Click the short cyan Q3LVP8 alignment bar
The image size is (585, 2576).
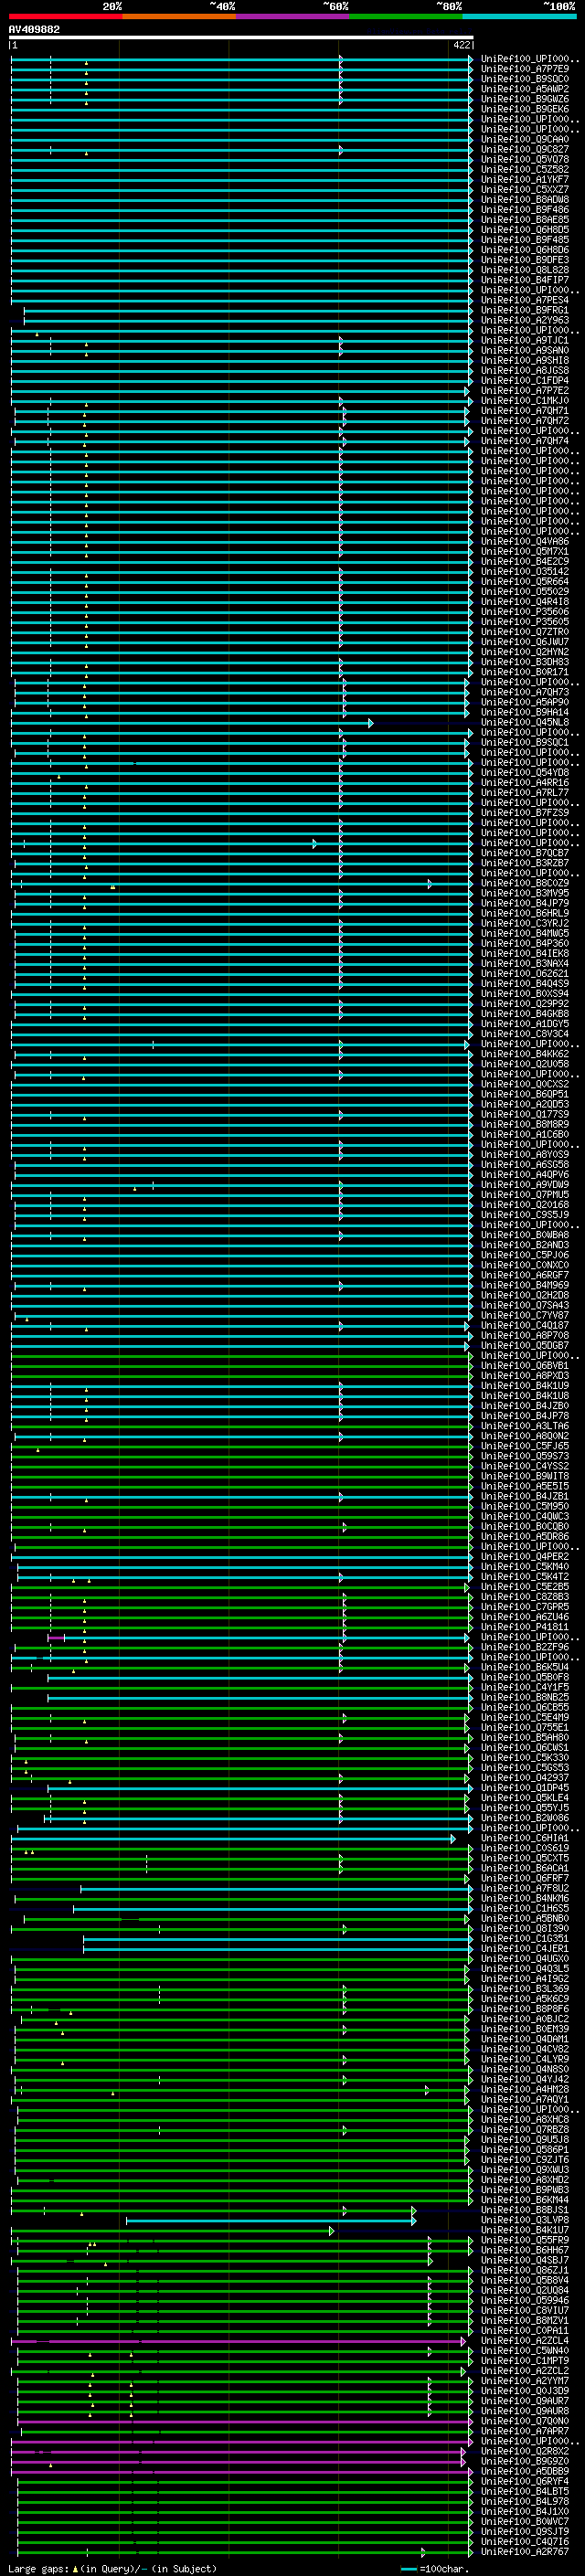coord(270,2221)
